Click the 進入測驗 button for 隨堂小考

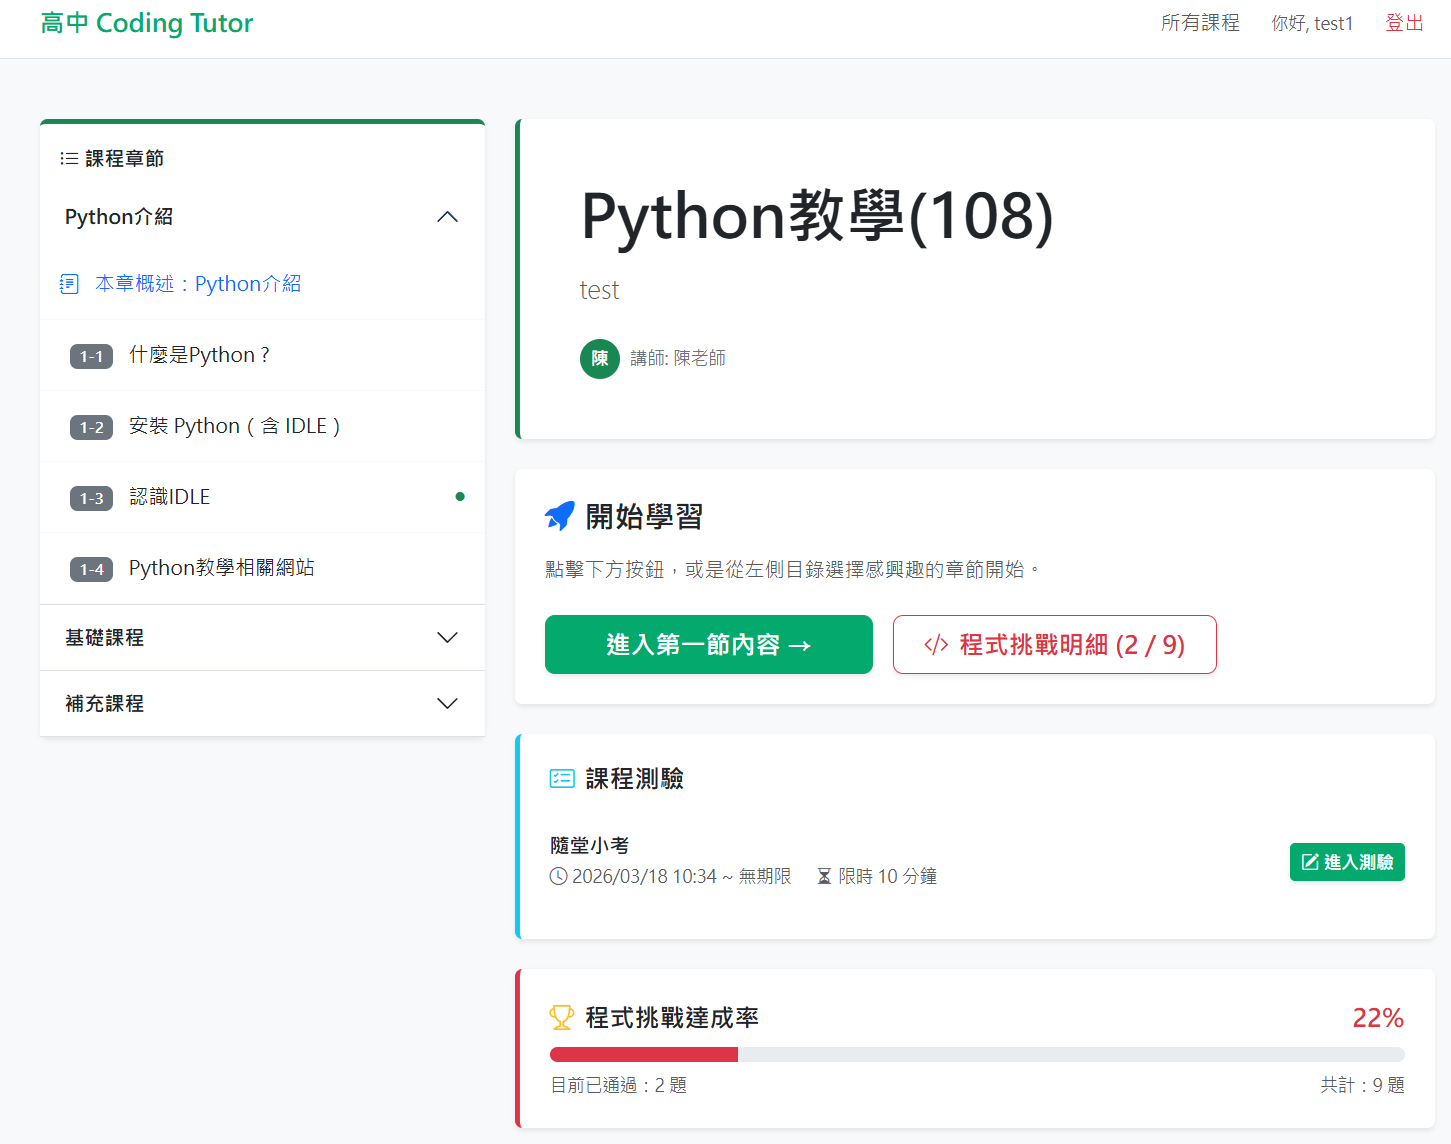[x=1346, y=862]
